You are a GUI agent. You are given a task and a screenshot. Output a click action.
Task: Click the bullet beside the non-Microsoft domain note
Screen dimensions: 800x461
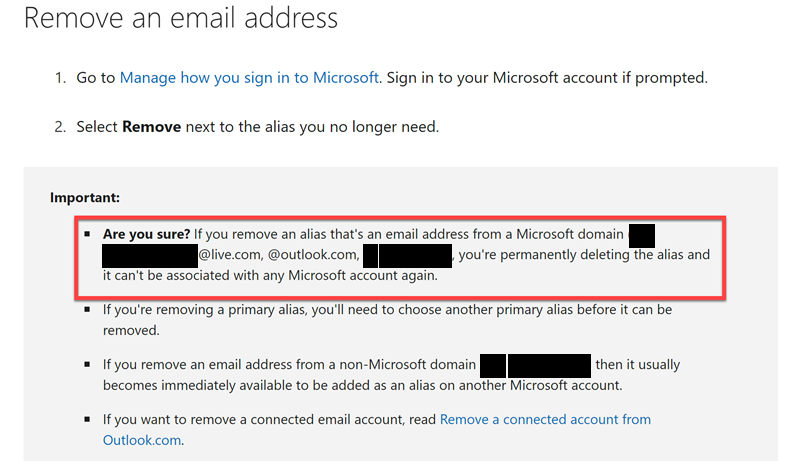[87, 365]
